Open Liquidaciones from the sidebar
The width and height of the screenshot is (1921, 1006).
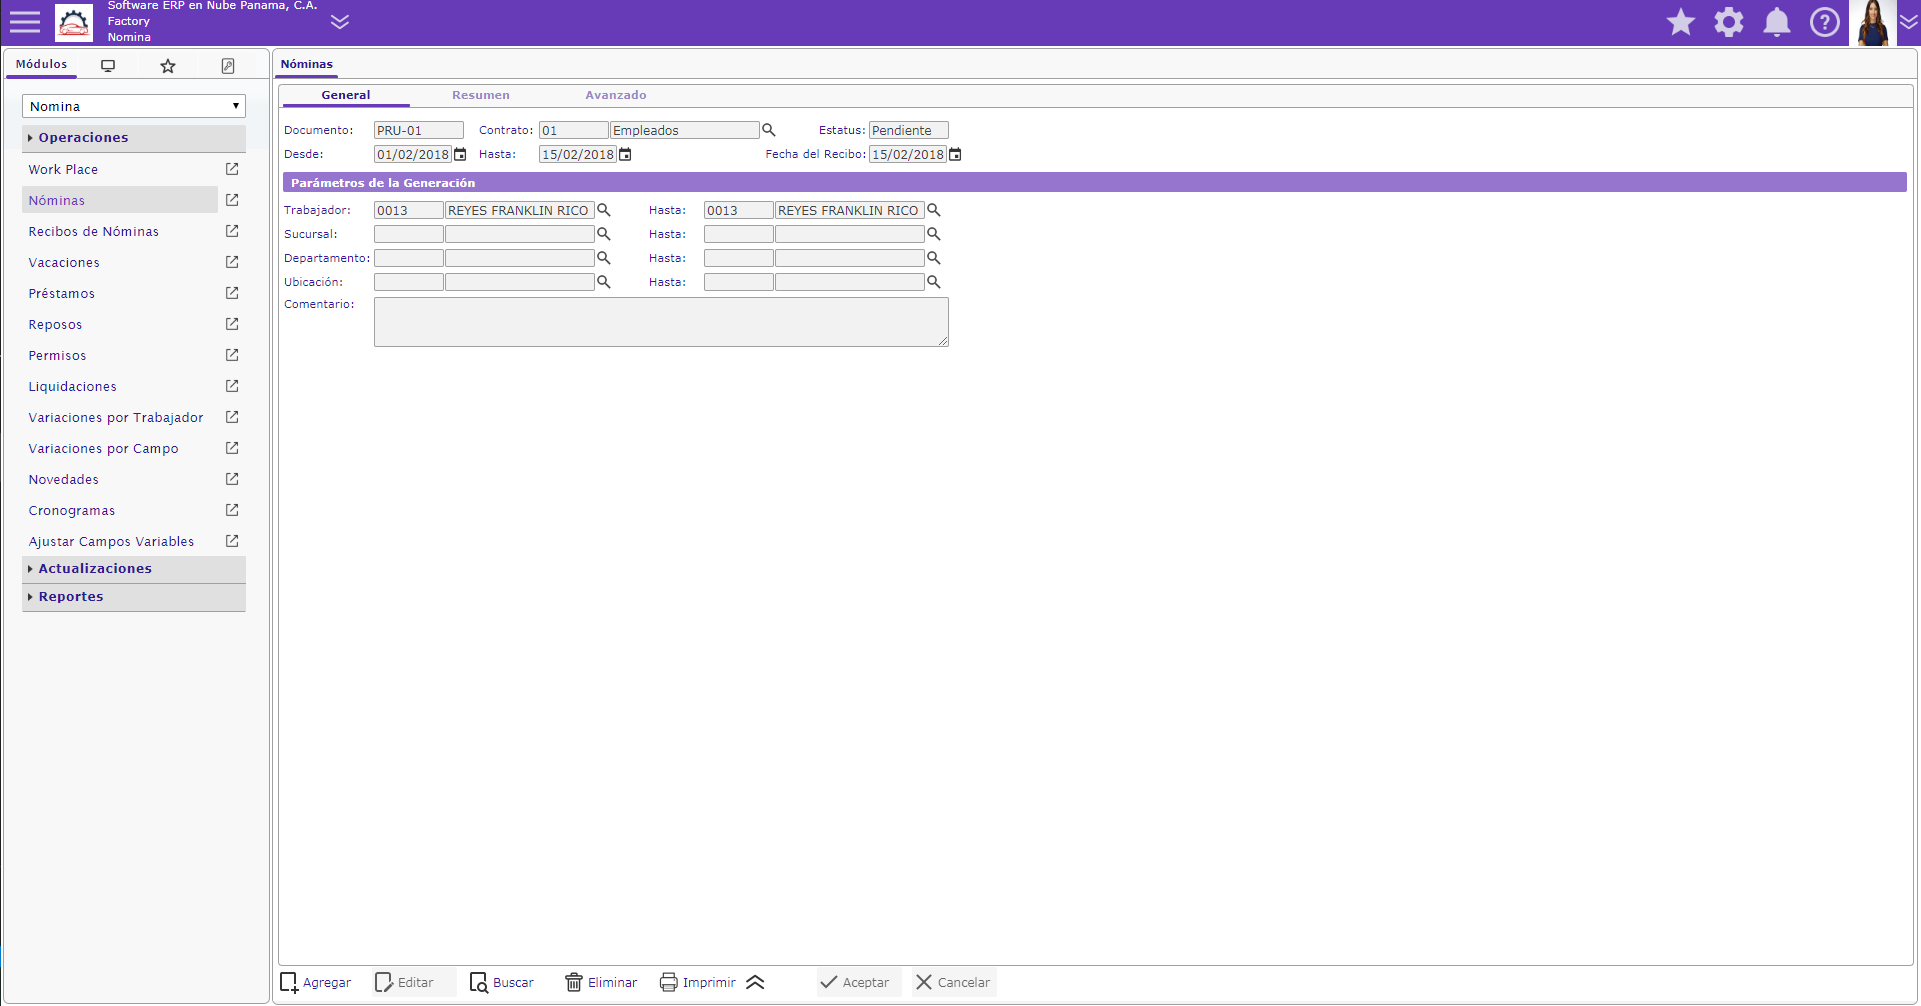(72, 387)
